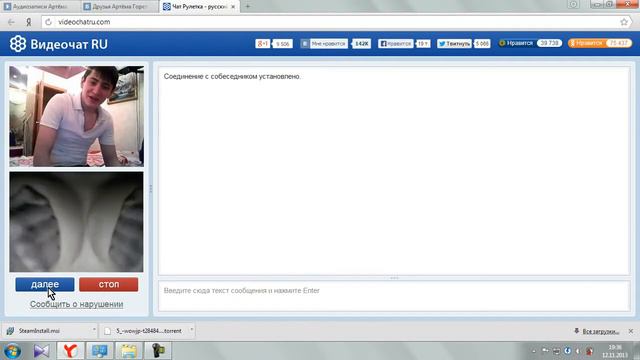Close the Чат Рулетка tab
Viewport: 640px width, 360px height.
(233, 7)
